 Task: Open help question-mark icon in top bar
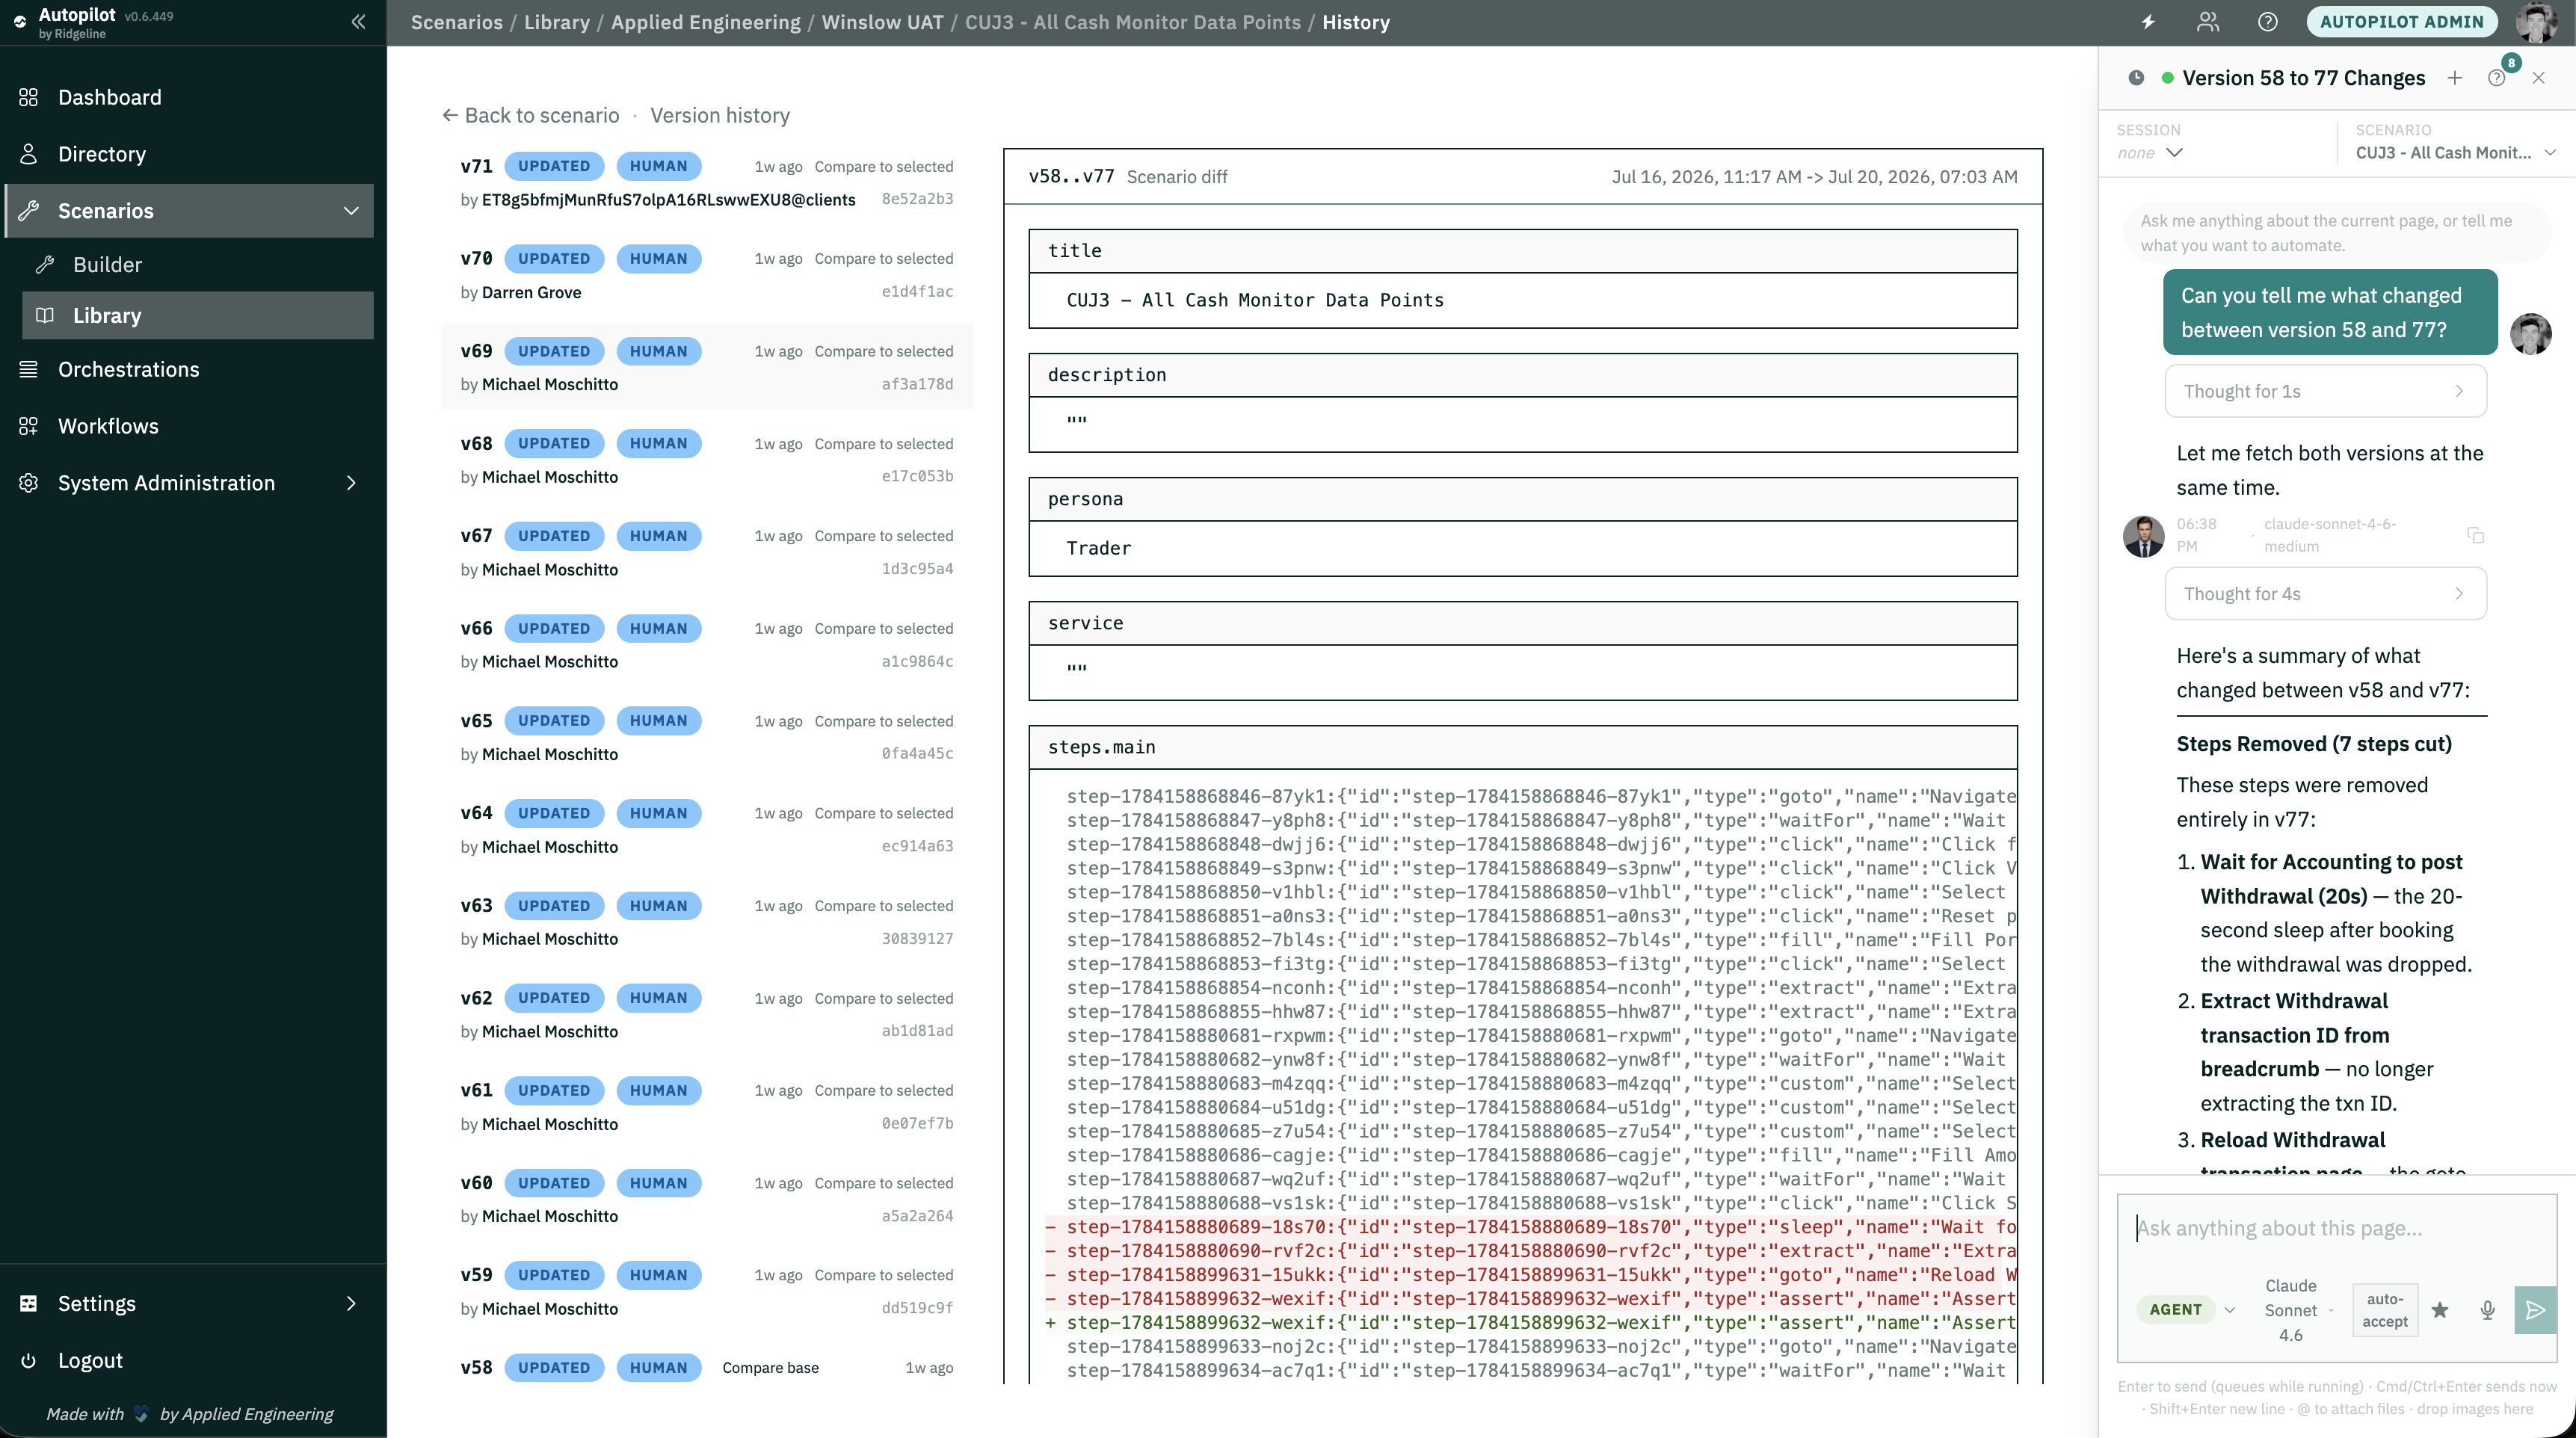pyautogui.click(x=2267, y=22)
